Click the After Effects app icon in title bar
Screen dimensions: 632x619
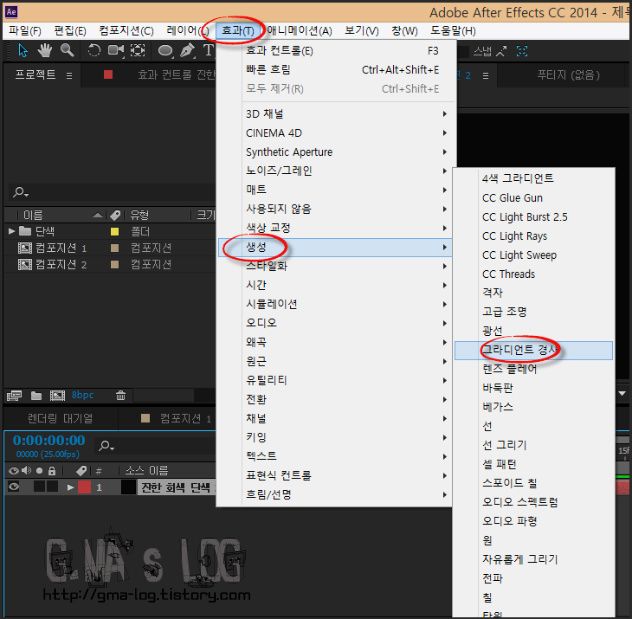pyautogui.click(x=11, y=12)
